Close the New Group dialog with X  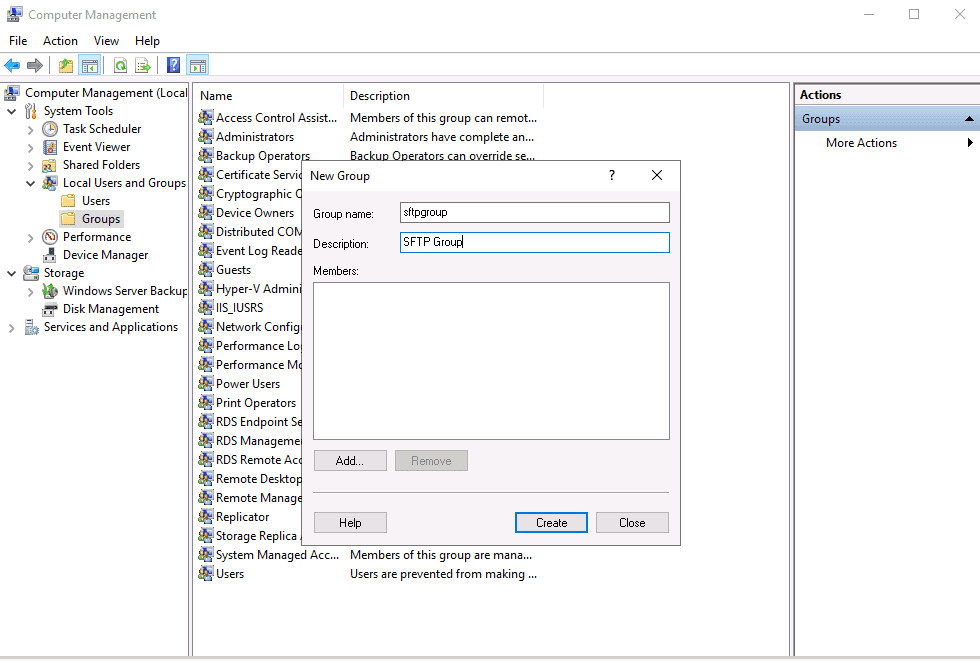pos(657,176)
